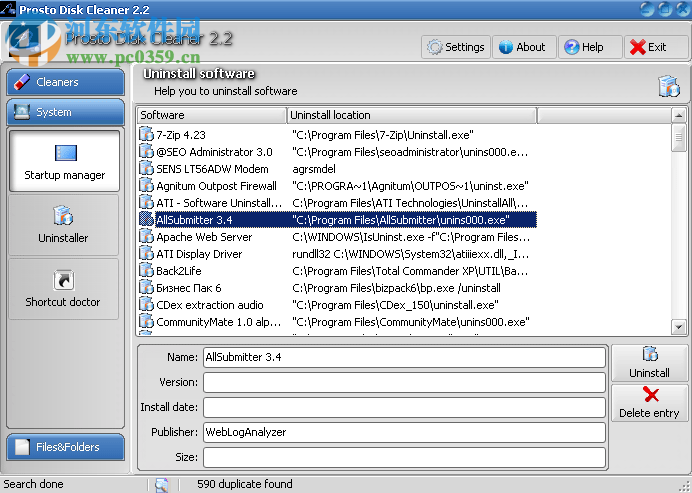Click the Size input field

(404, 457)
